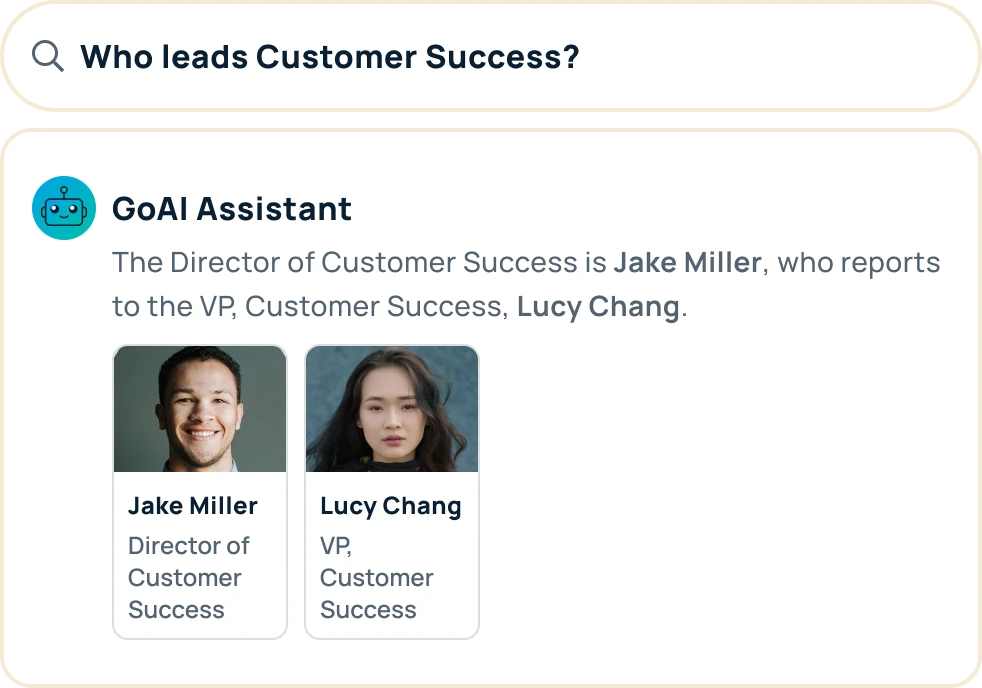
Task: Select the Jake Miller card name
Action: 193,506
